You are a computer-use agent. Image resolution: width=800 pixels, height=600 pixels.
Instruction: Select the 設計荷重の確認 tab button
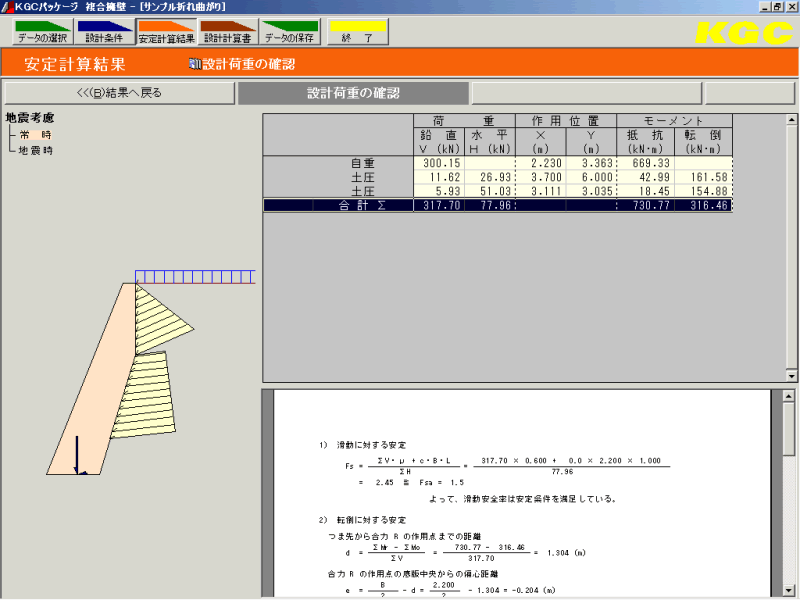click(x=353, y=93)
